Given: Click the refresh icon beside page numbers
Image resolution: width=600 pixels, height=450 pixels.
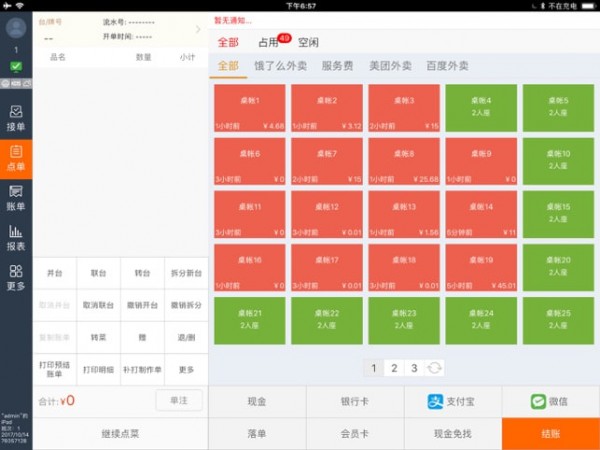Looking at the screenshot, I should 435,368.
